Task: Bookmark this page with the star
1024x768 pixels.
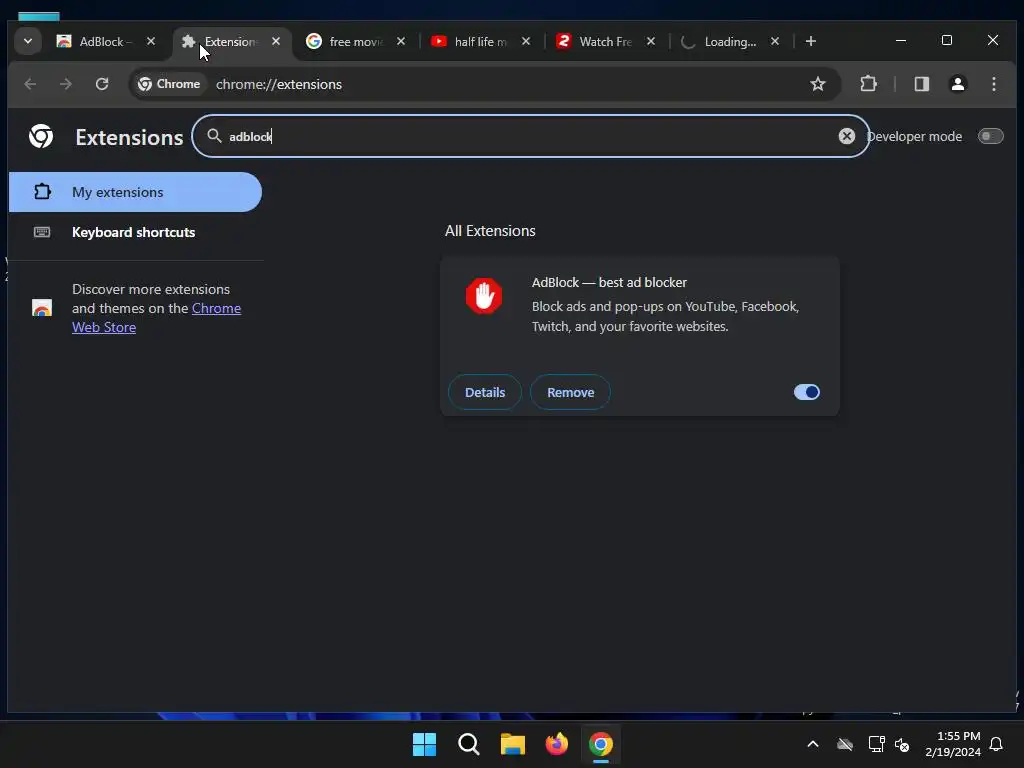Action: pos(818,84)
